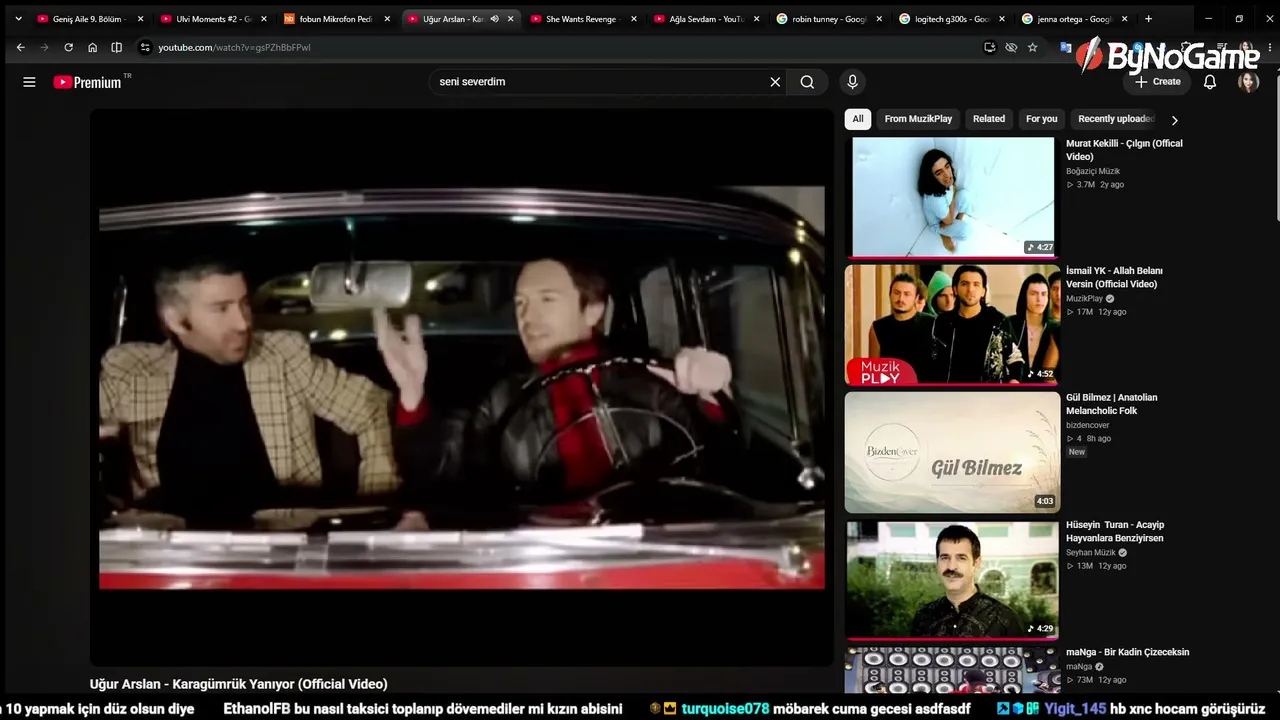Click the maNga video thumbnail
Image resolution: width=1280 pixels, height=720 pixels.
click(x=952, y=670)
